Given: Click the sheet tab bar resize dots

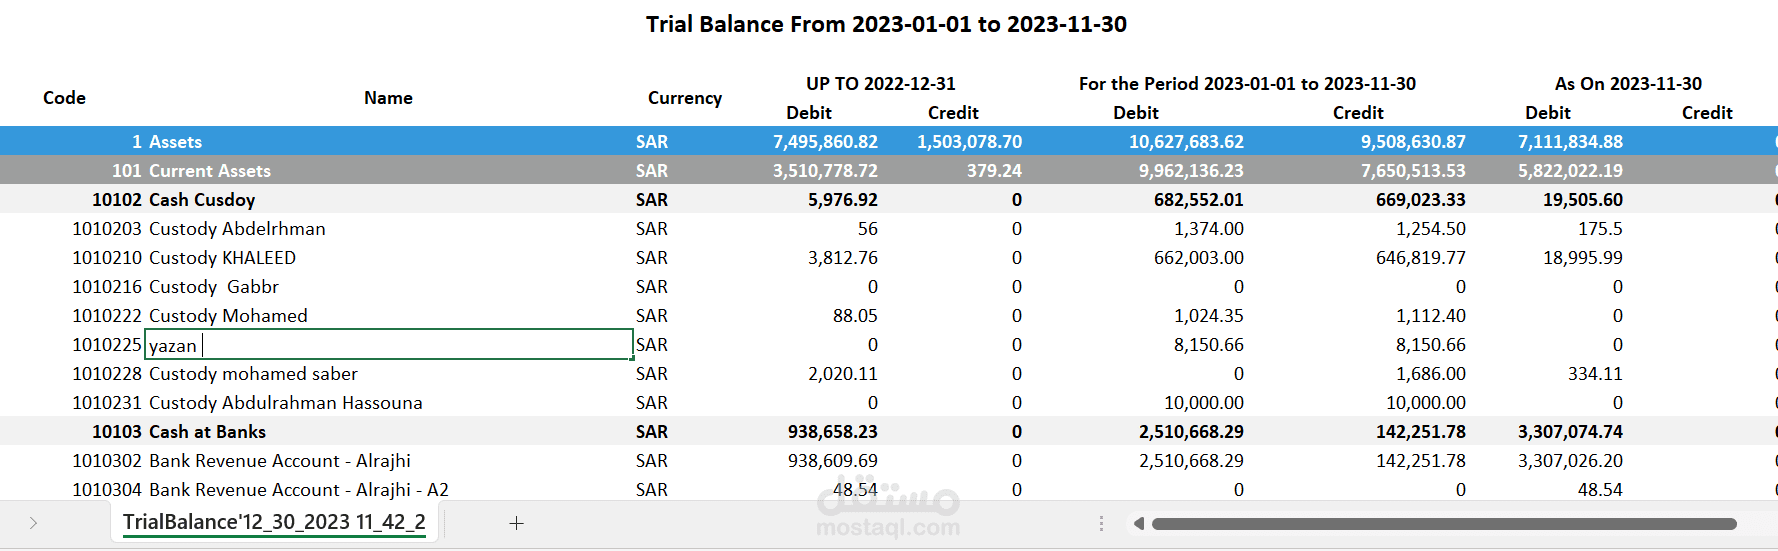Looking at the screenshot, I should coord(1101,524).
